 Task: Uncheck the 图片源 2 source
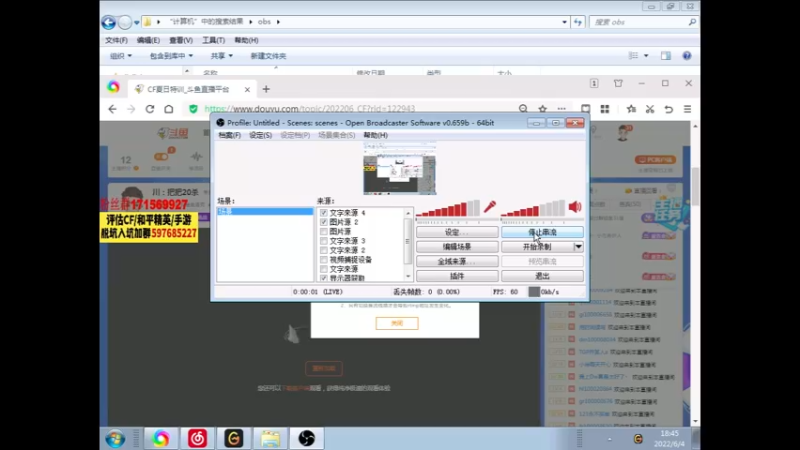(323, 222)
